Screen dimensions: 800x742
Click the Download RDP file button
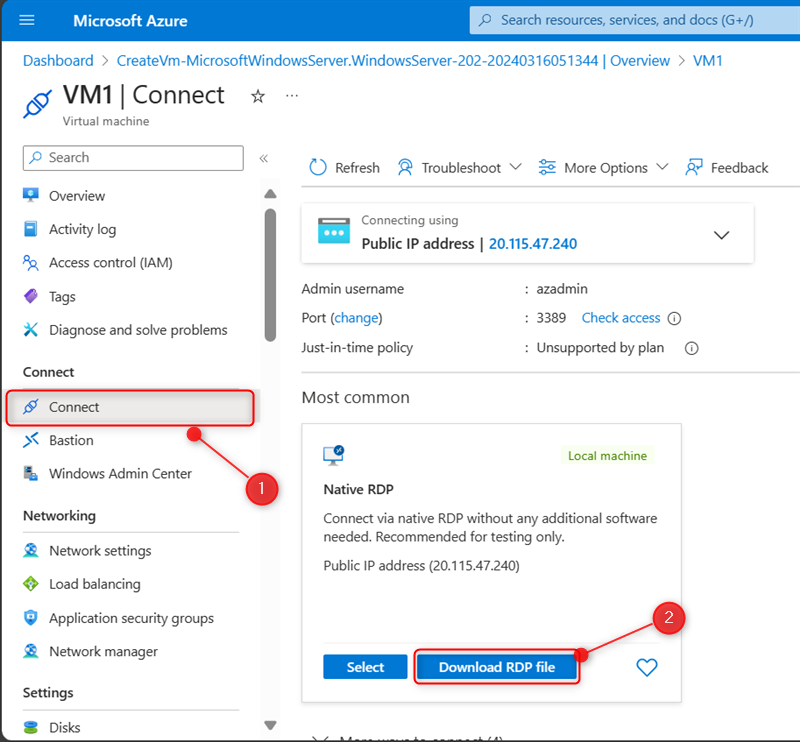coord(496,667)
